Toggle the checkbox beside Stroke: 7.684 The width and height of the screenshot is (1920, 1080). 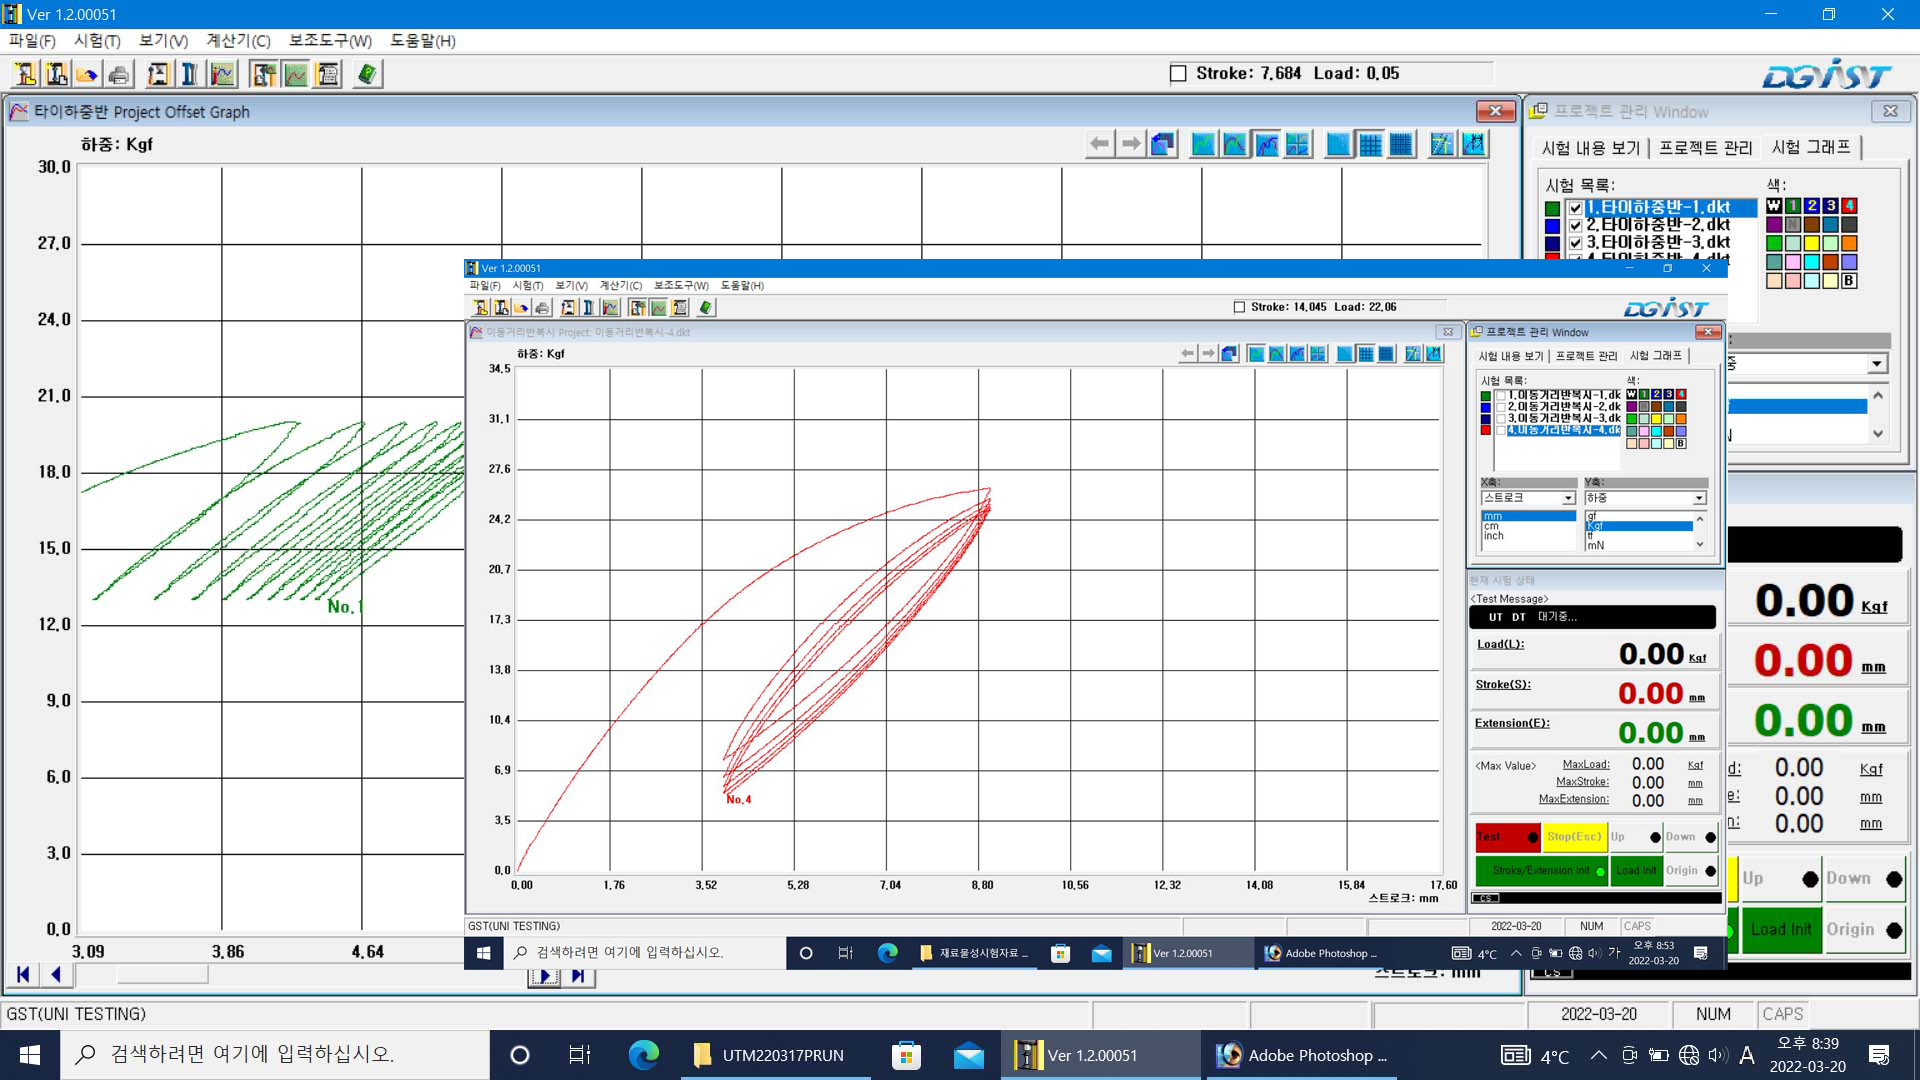coord(1178,73)
